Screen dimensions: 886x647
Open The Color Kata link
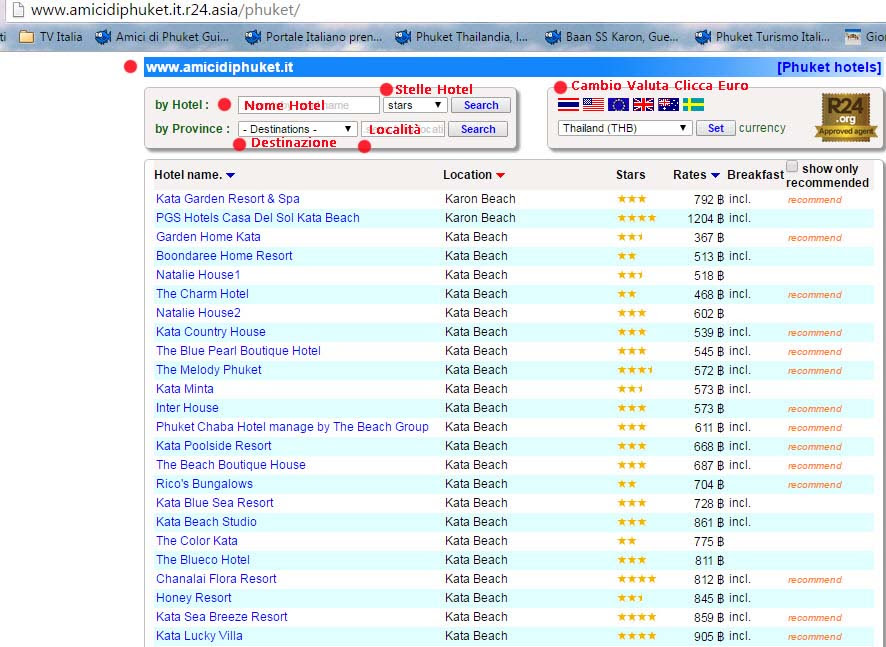(197, 541)
